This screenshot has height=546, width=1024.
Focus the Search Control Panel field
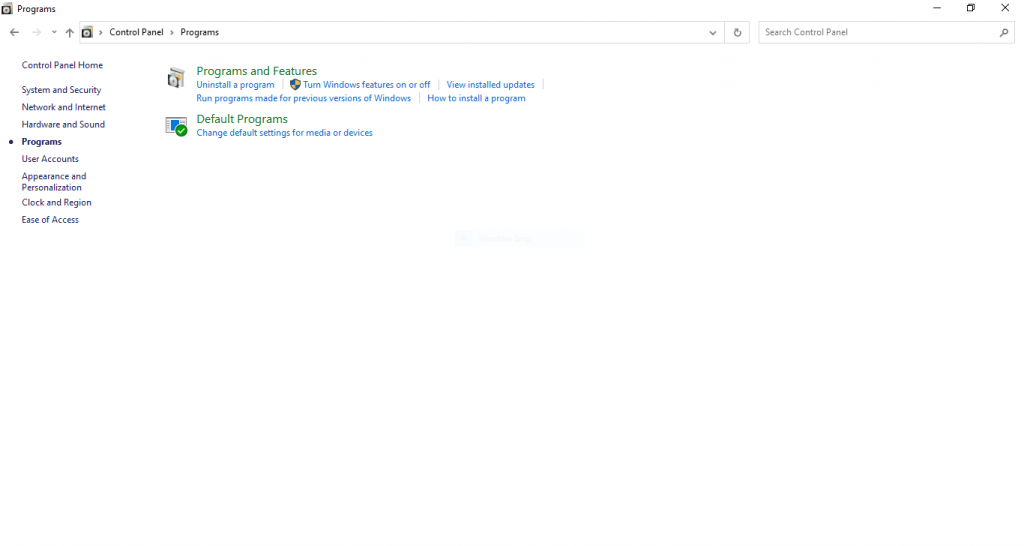click(878, 32)
